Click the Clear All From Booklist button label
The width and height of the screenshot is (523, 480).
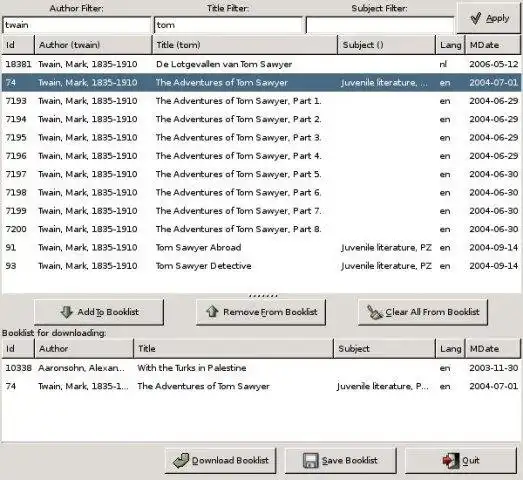(432, 312)
